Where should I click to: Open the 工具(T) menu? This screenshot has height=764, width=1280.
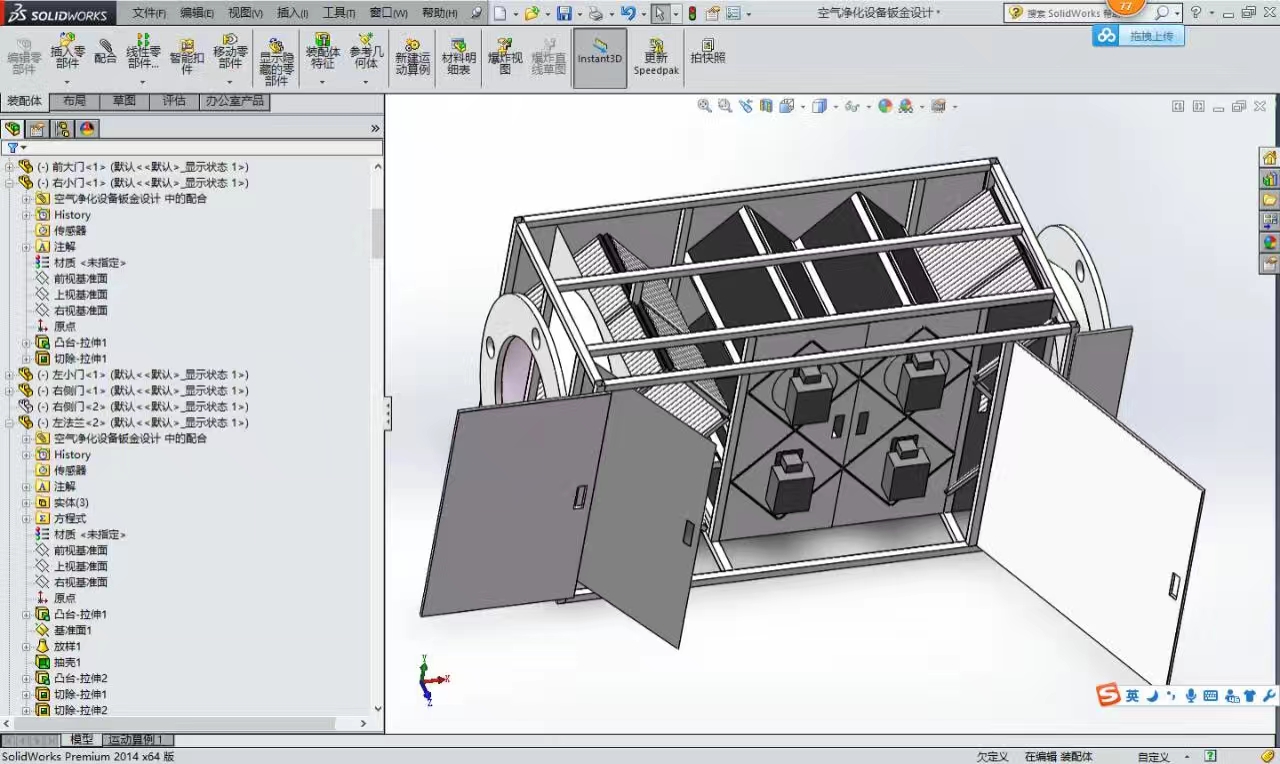pos(339,13)
